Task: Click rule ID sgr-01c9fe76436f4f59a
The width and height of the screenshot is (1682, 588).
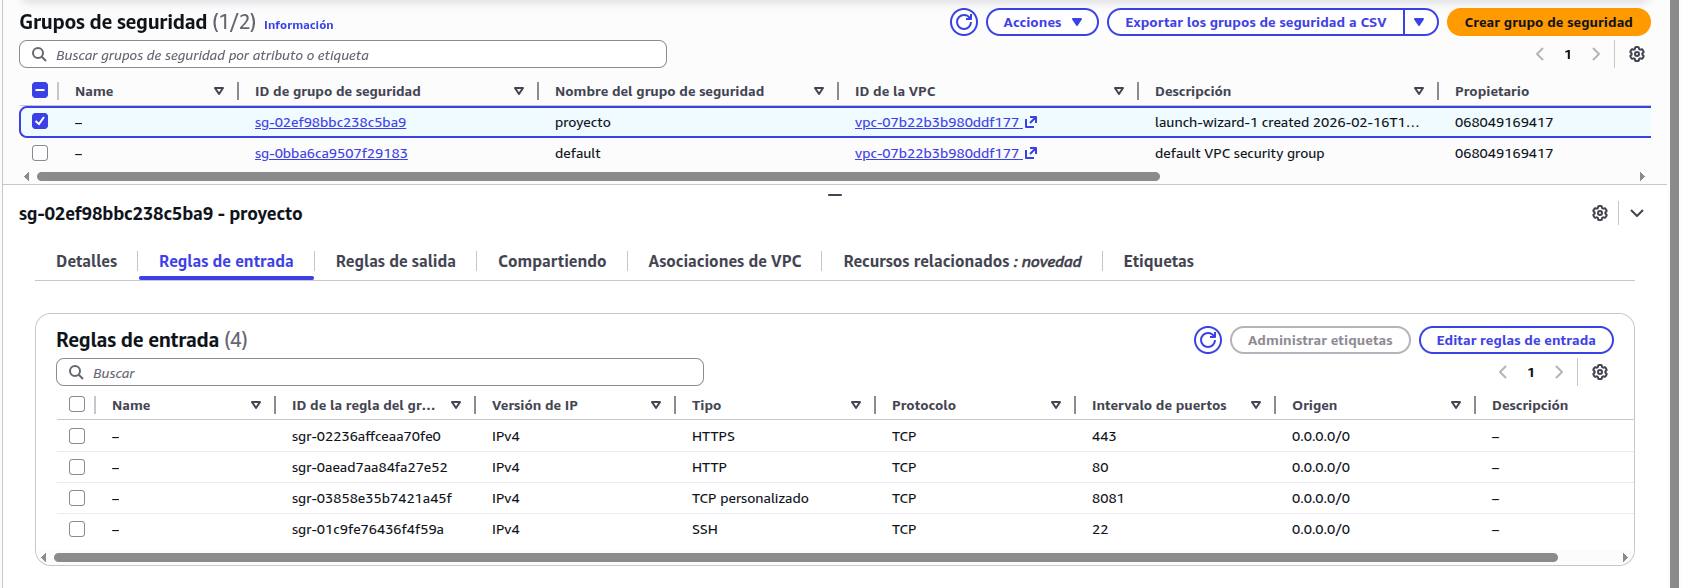Action: [368, 529]
